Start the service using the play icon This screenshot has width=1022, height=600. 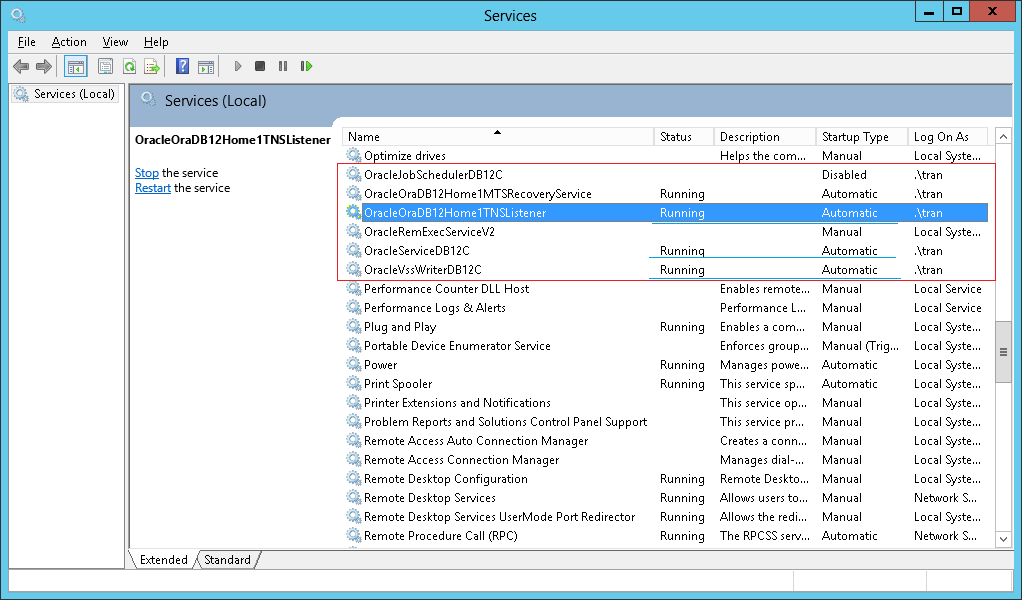(x=238, y=66)
